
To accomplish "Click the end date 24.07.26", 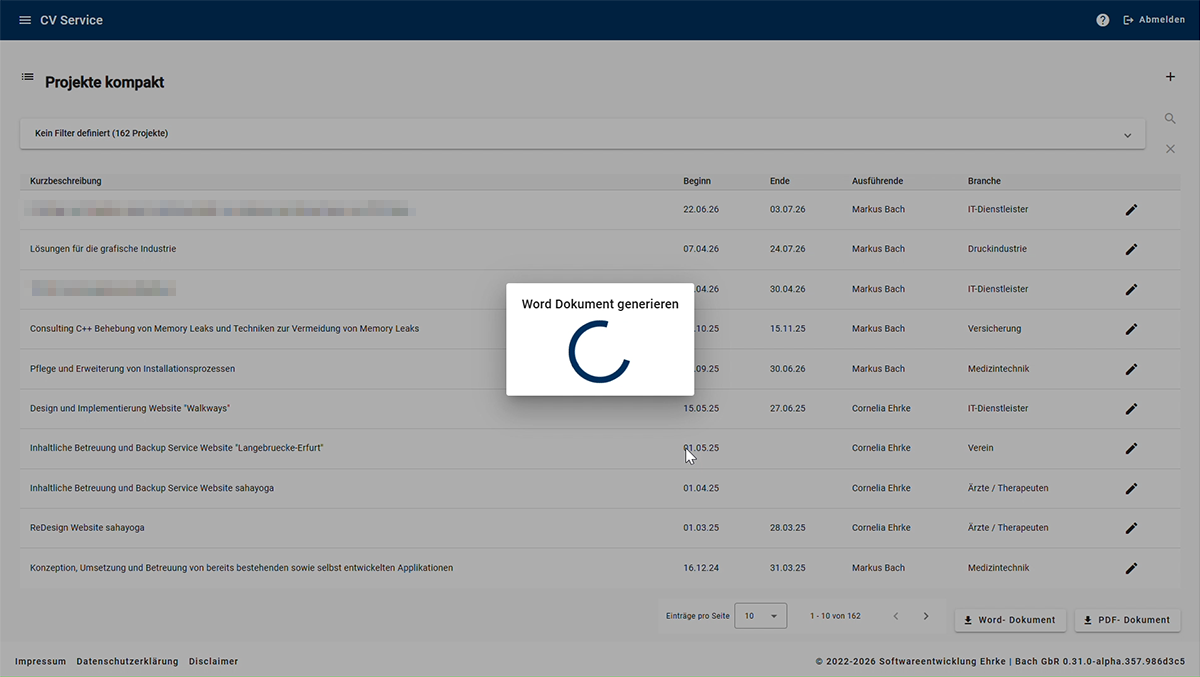I will [788, 249].
